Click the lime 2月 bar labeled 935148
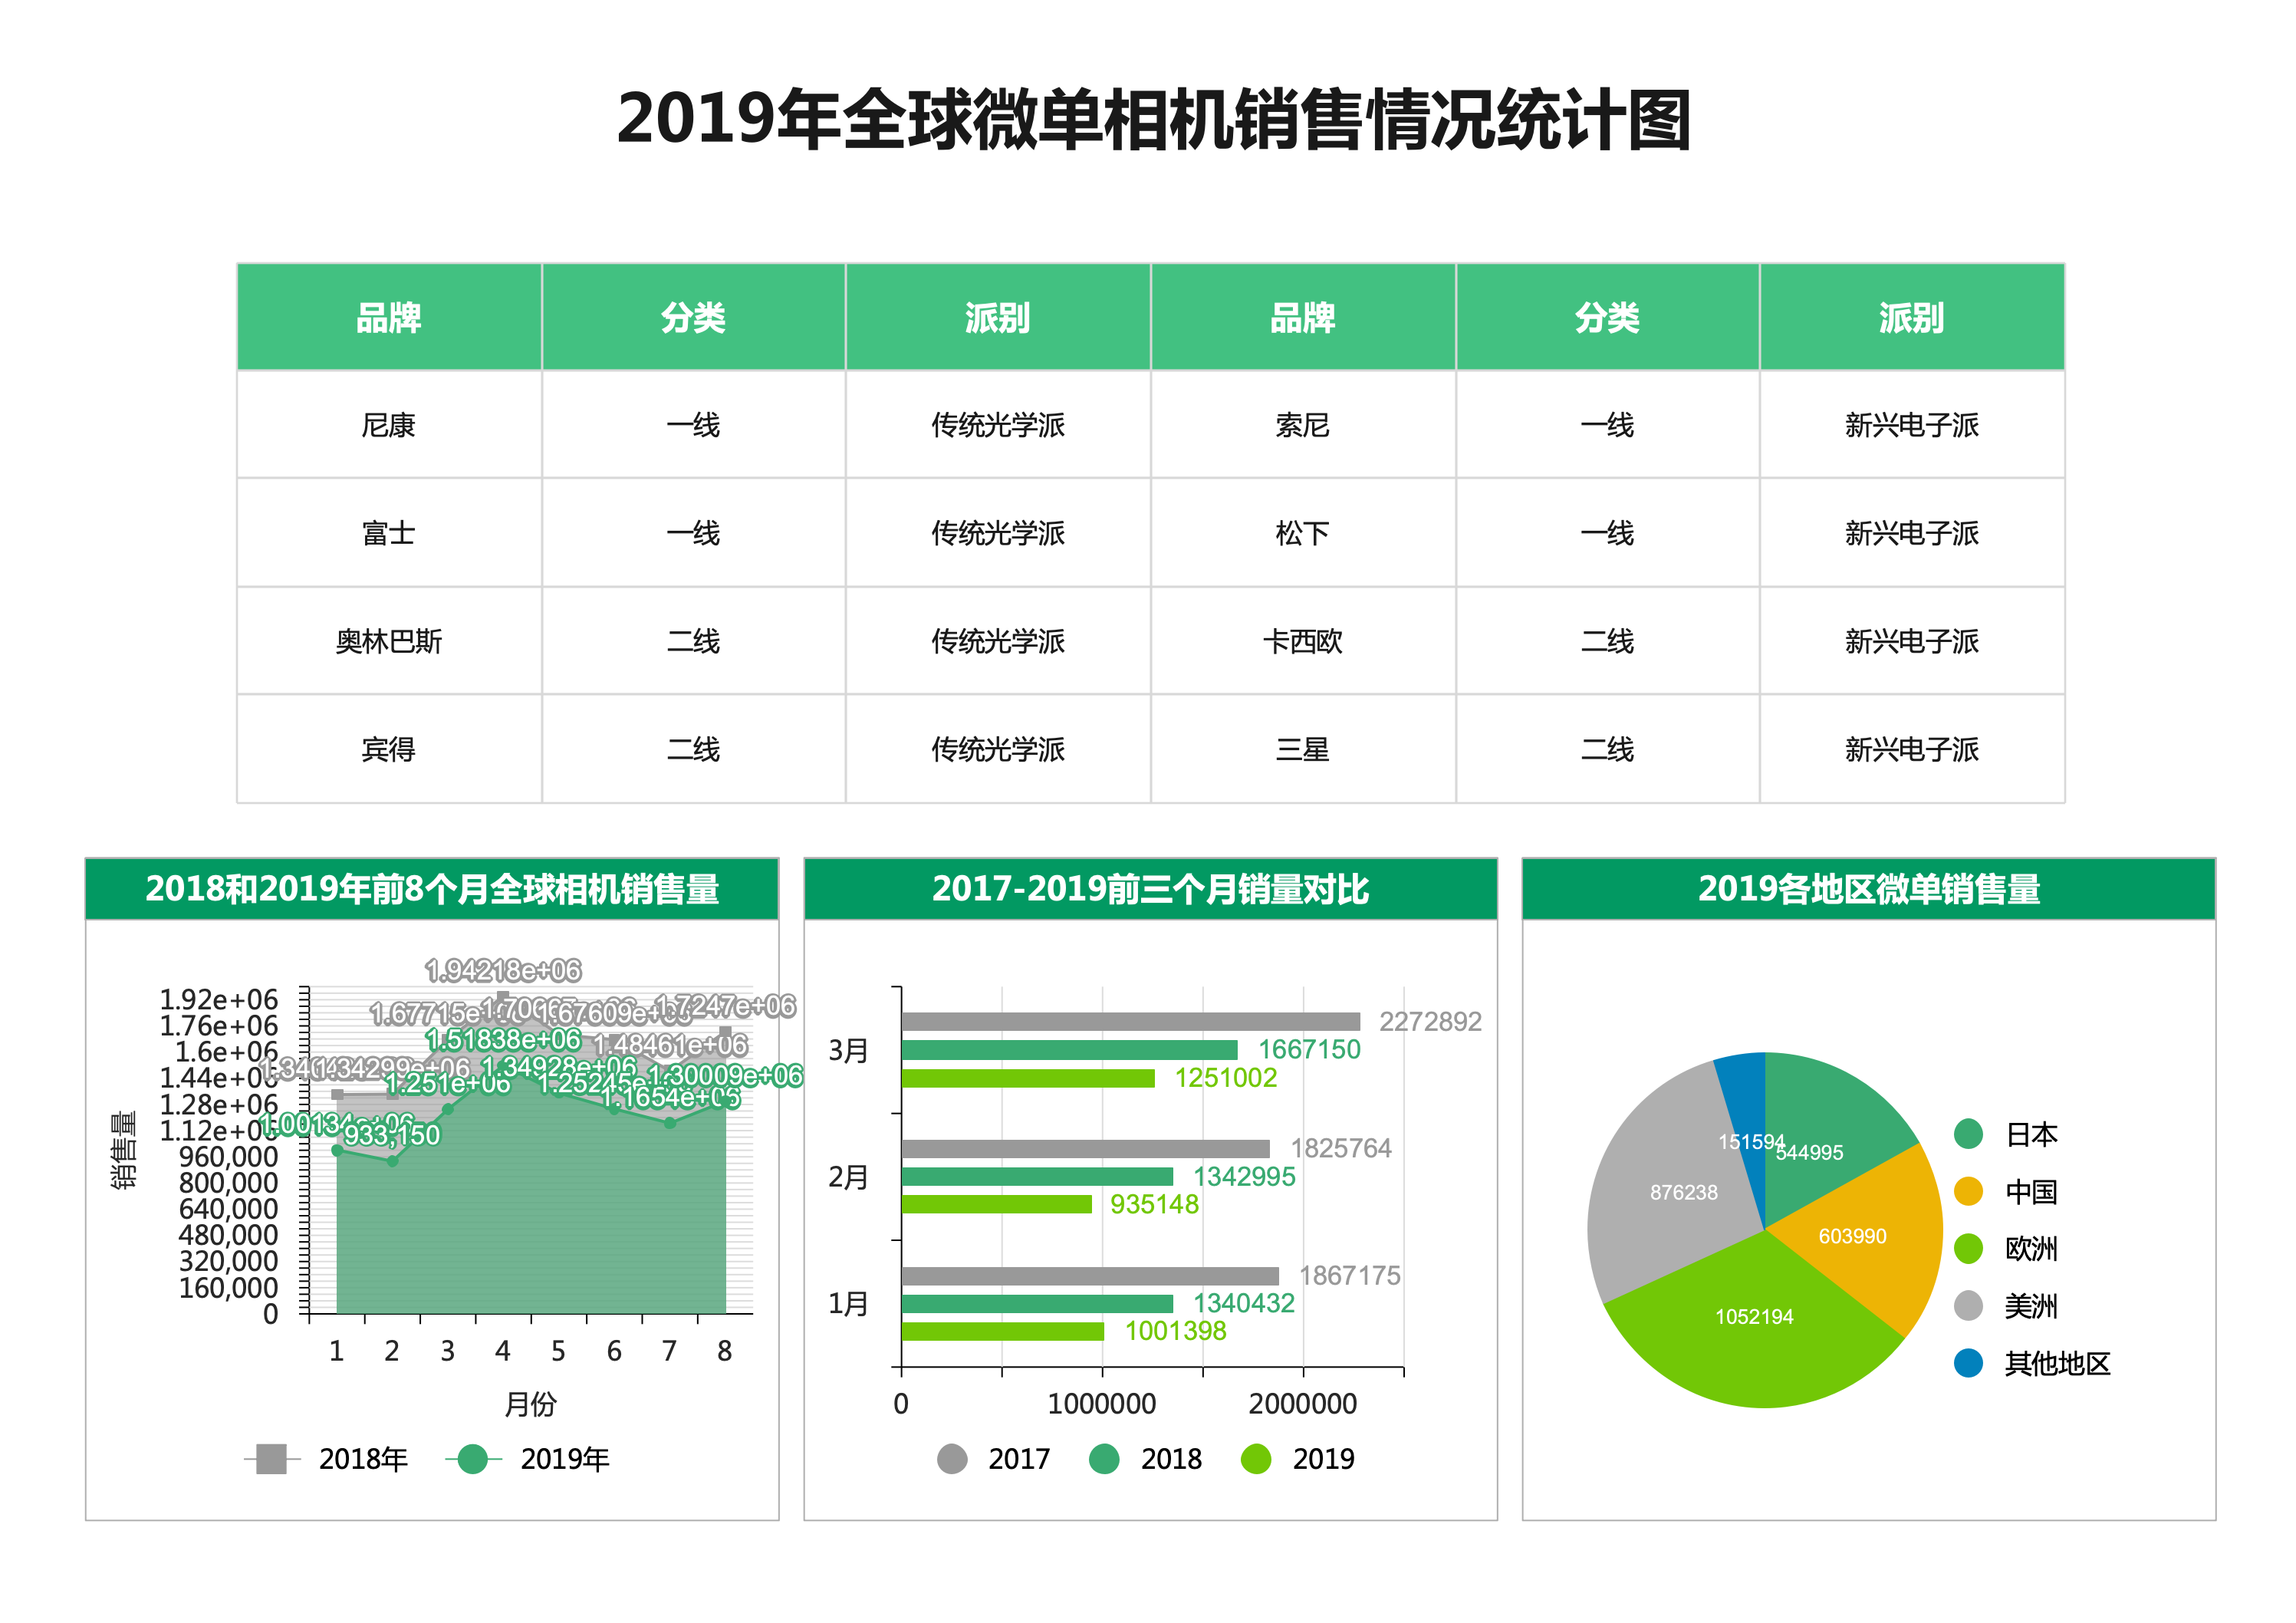The height and width of the screenshot is (1623, 2296). 996,1204
